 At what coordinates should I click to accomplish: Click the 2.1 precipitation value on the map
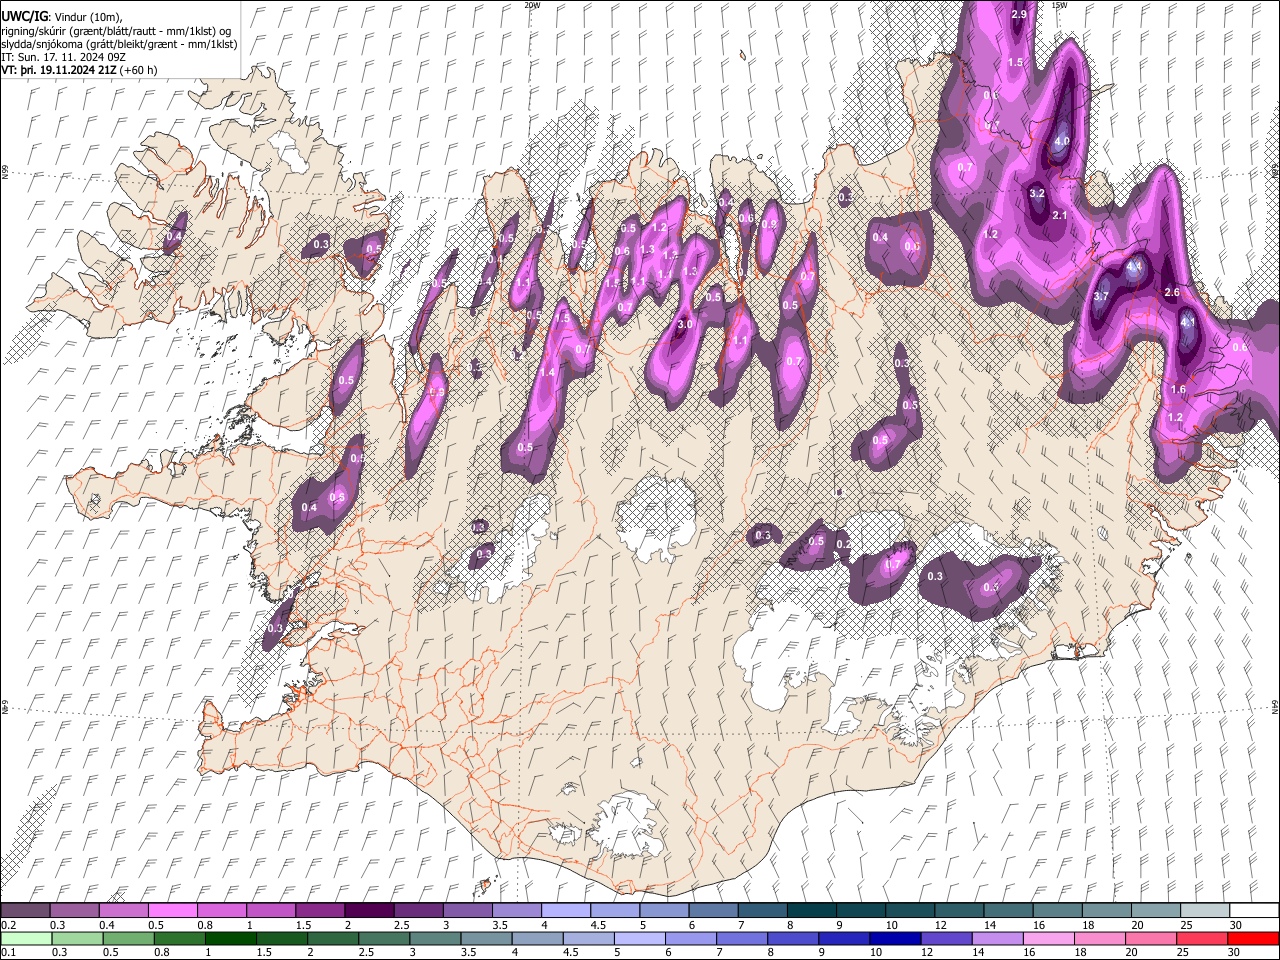point(1061,216)
